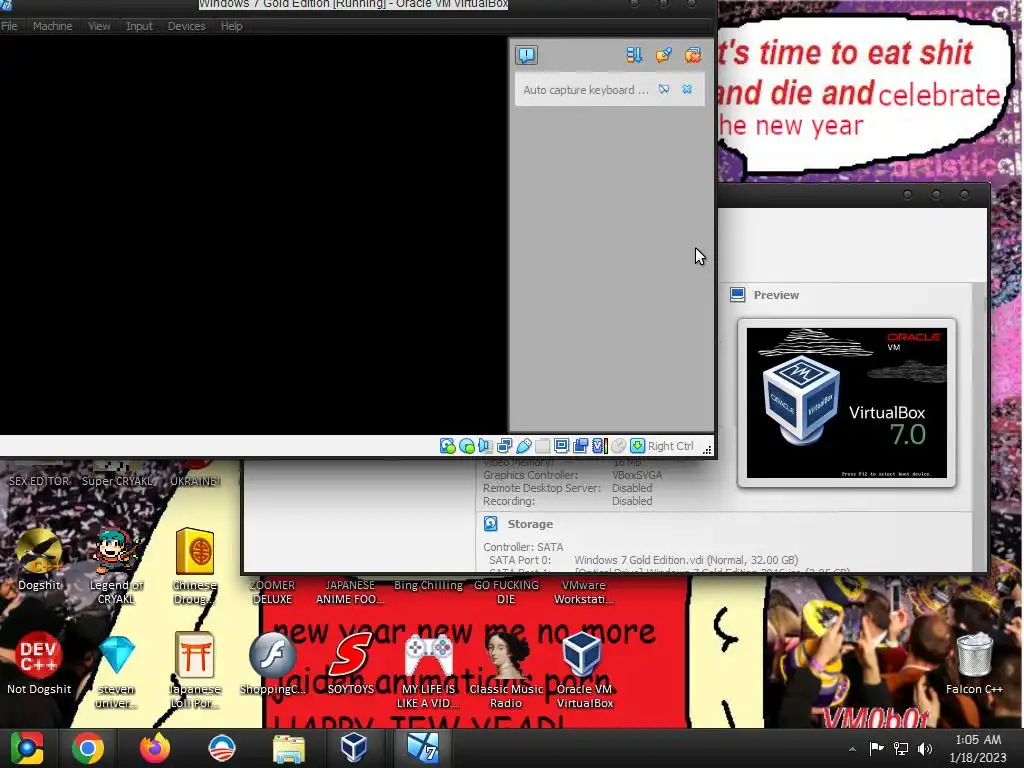Image resolution: width=1024 pixels, height=768 pixels.
Task: Click the Controller: SATA line
Action: click(523, 547)
